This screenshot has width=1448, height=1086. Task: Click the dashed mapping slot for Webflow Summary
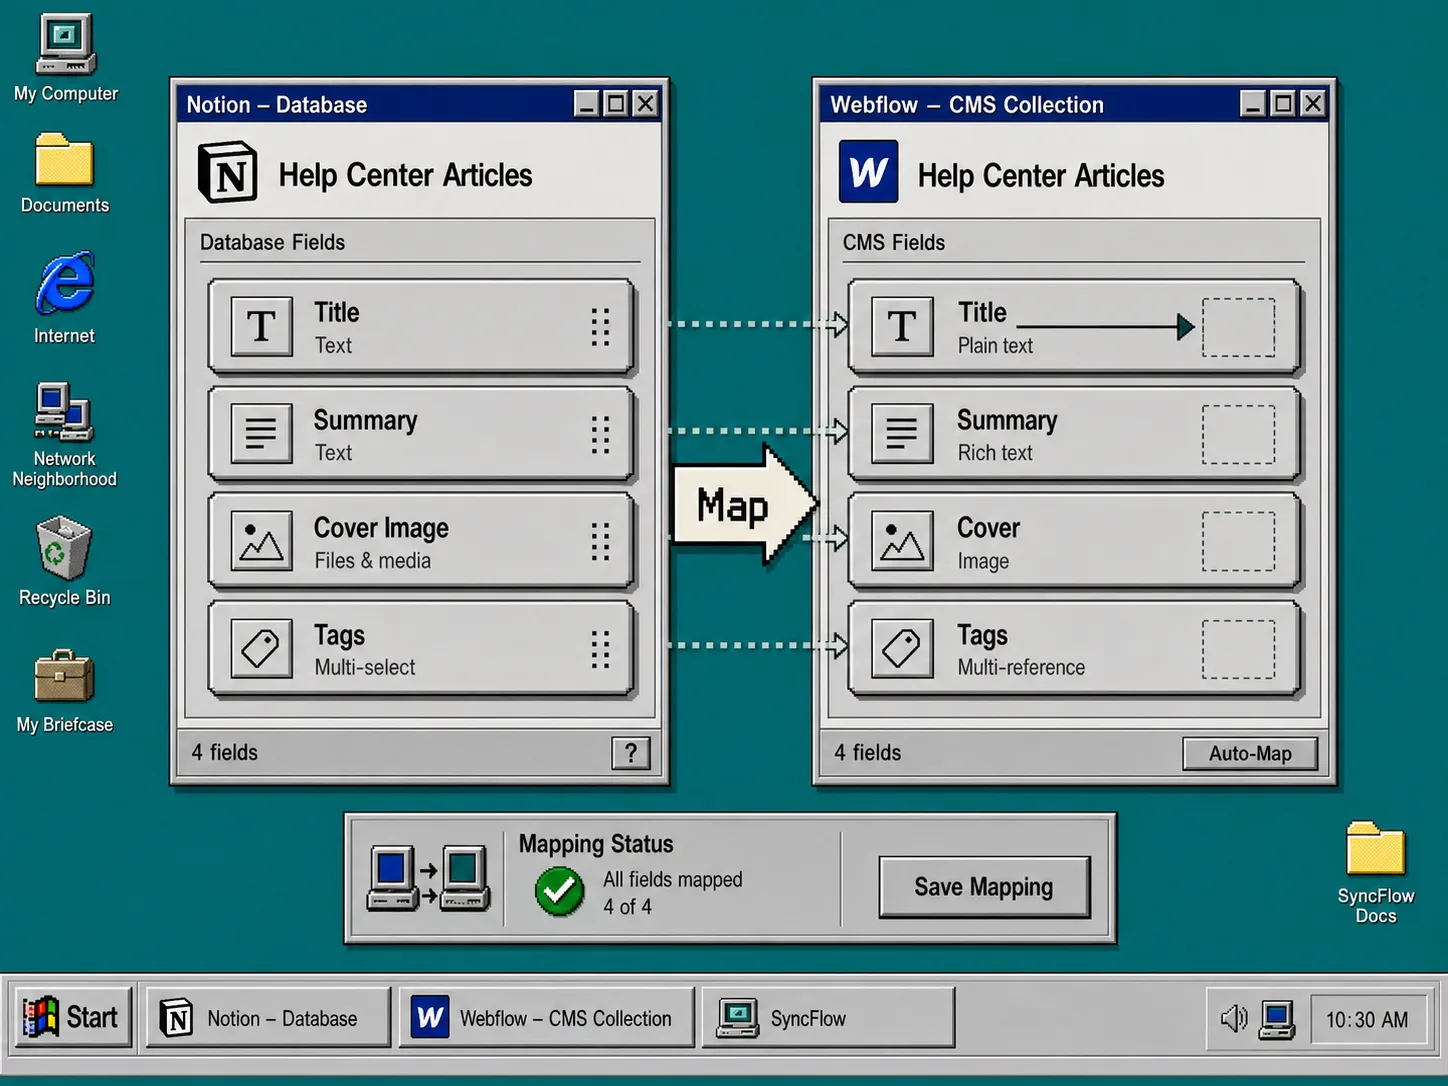click(1238, 434)
